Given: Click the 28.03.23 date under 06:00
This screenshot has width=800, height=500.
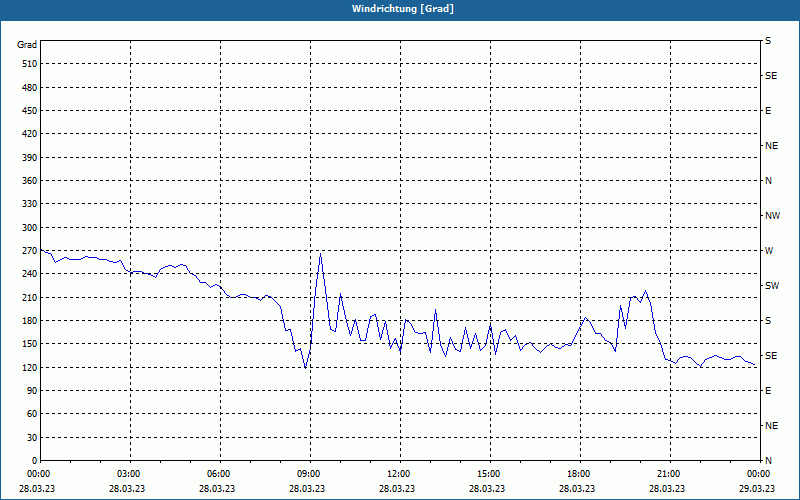Looking at the screenshot, I should (x=217, y=488).
